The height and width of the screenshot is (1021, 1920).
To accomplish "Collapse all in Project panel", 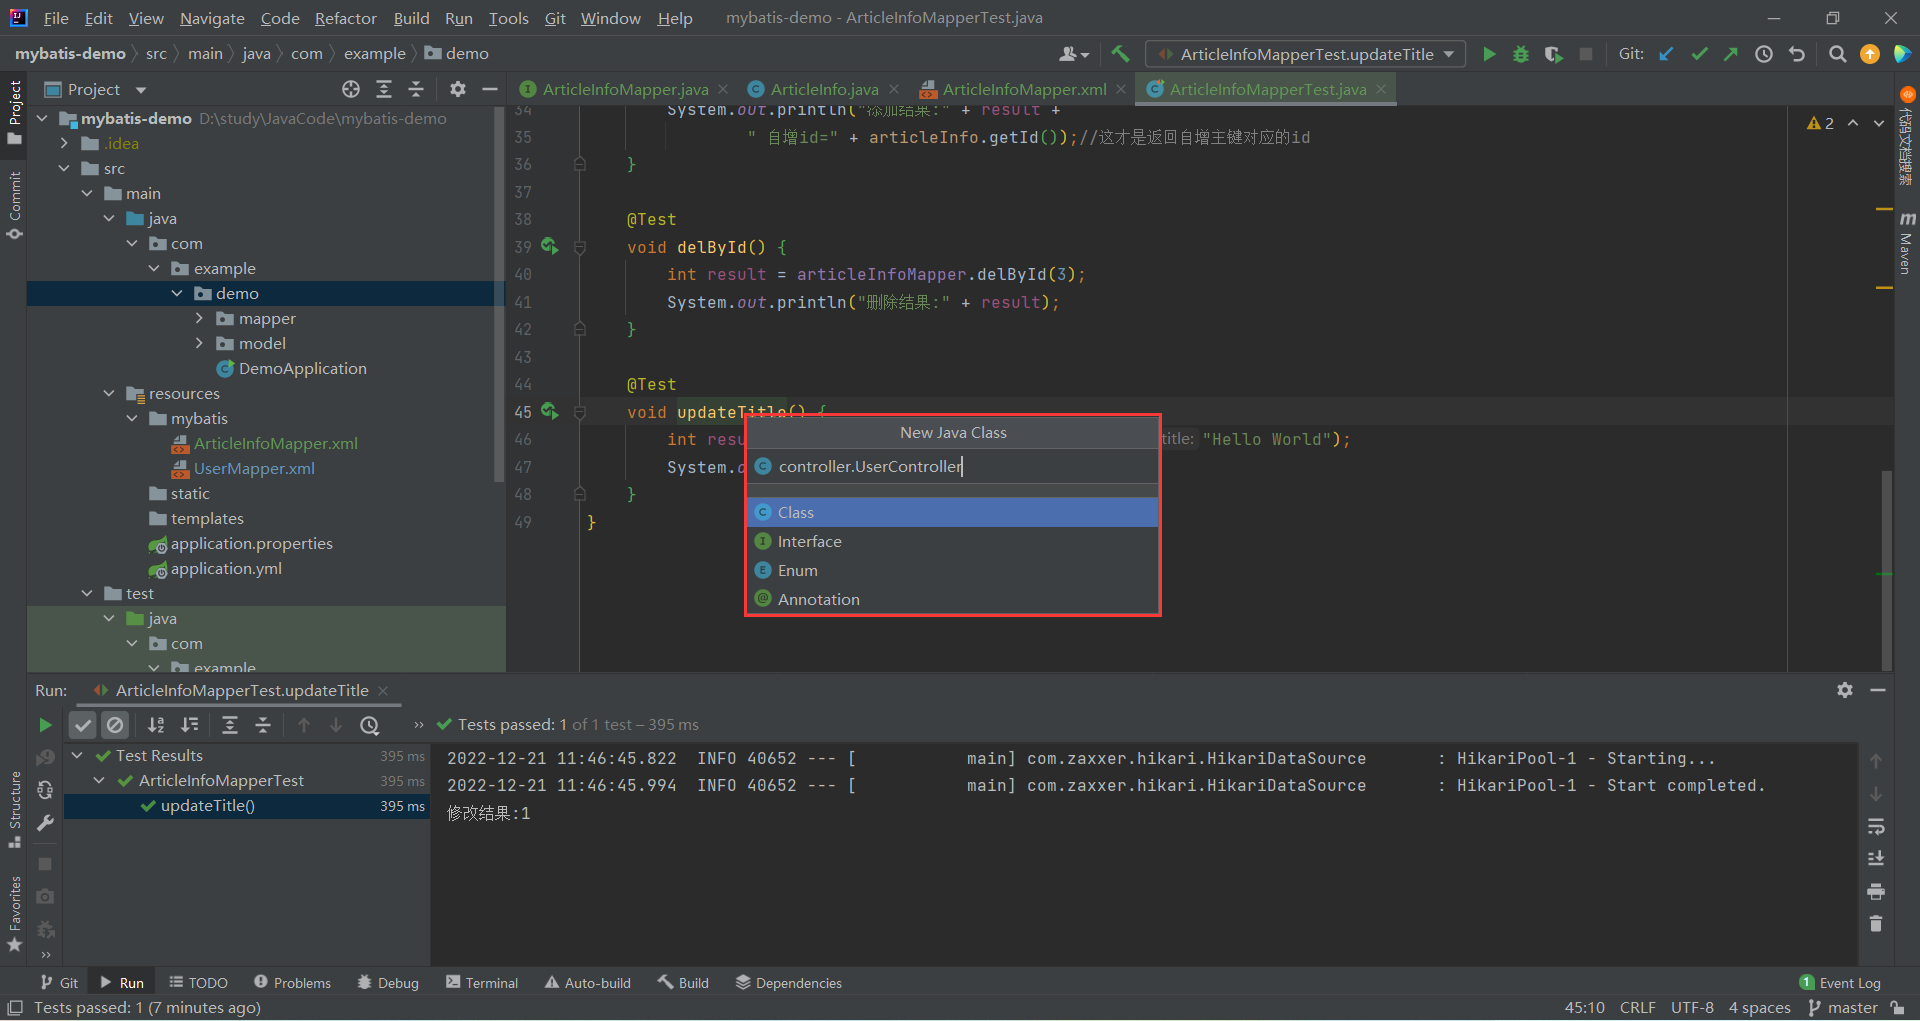I will click(x=416, y=89).
